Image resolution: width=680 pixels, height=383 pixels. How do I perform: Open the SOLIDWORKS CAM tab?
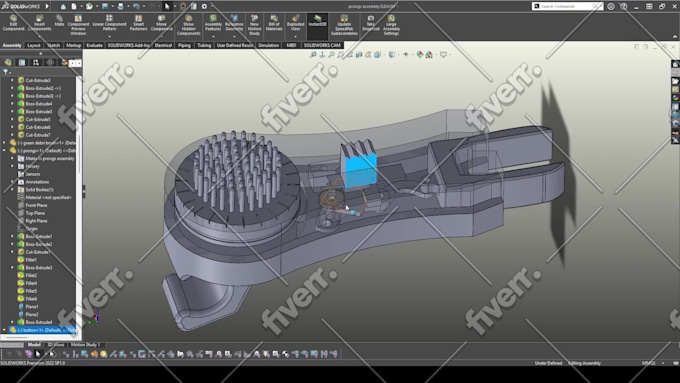322,45
